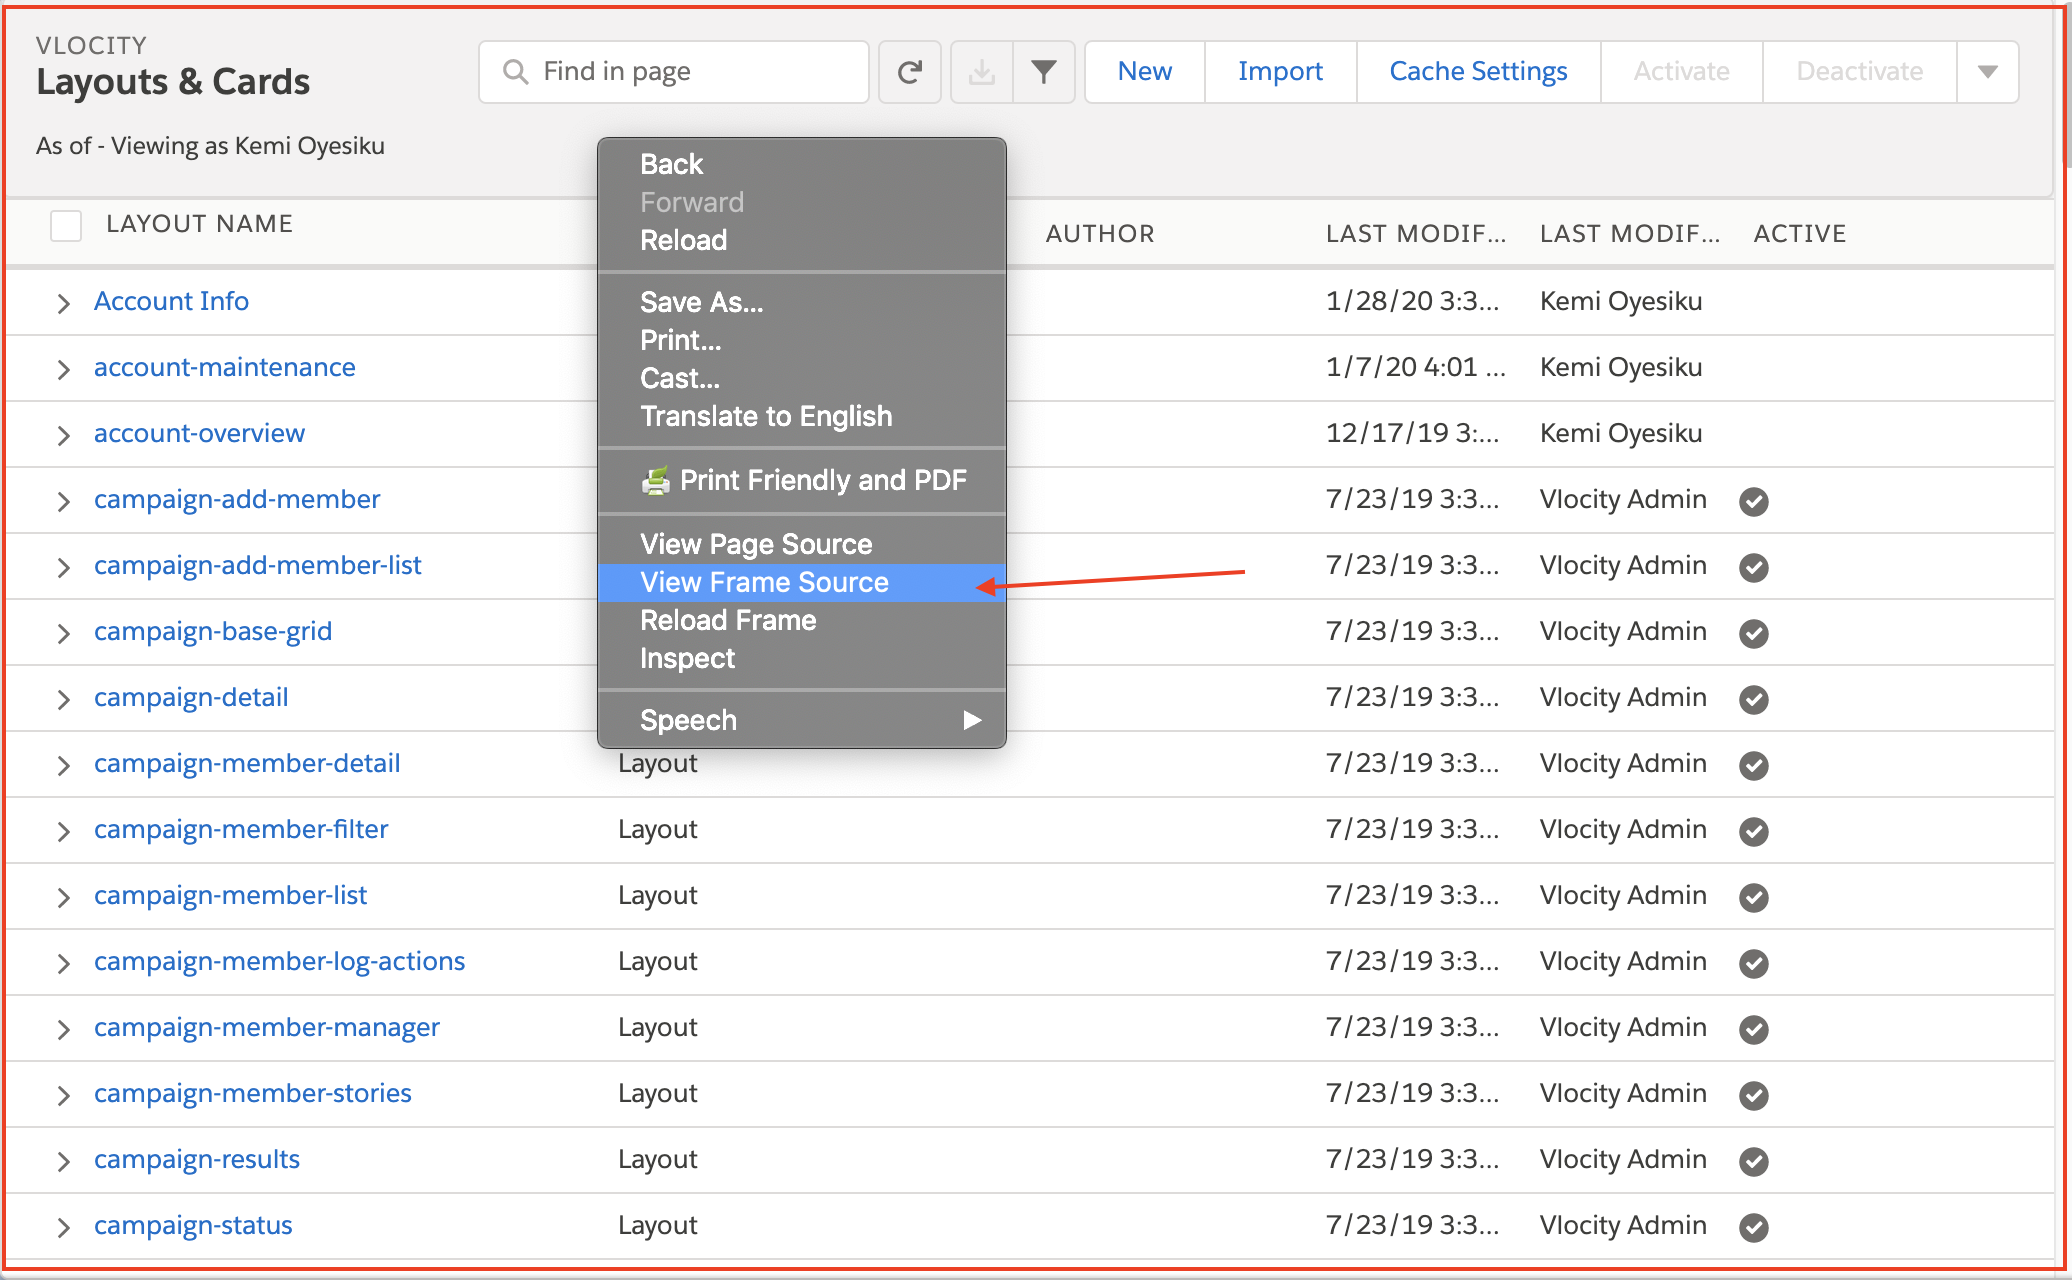The width and height of the screenshot is (2072, 1280).
Task: Open the Speech submenu
Action: click(x=802, y=720)
